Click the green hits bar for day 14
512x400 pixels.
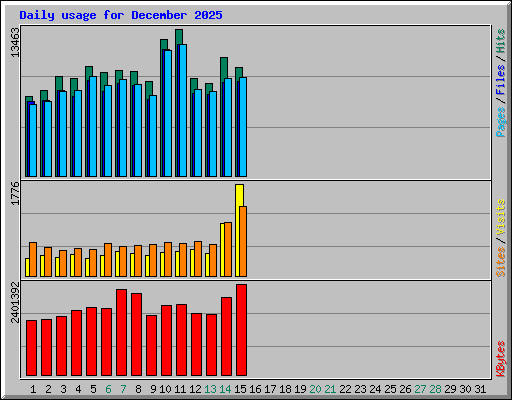[x=224, y=68]
